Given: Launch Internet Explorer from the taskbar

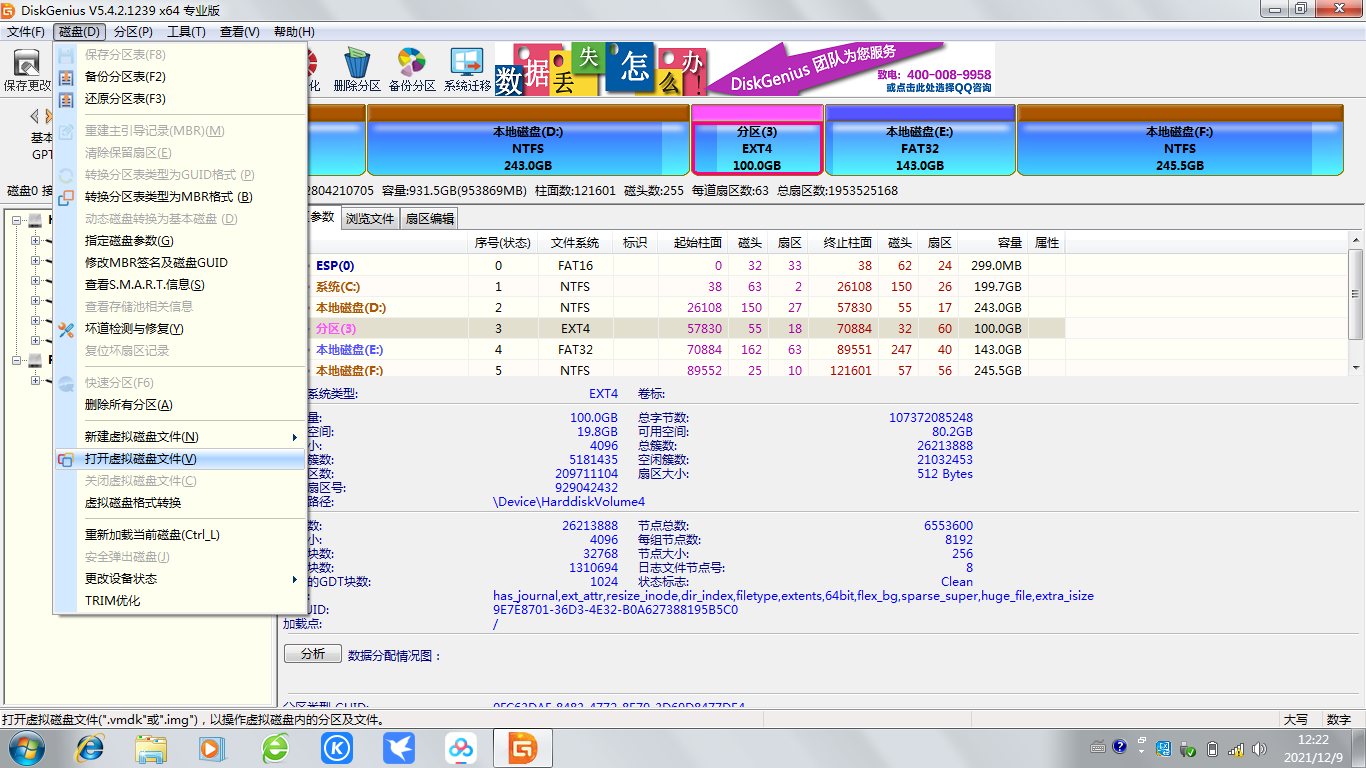Looking at the screenshot, I should (90, 747).
